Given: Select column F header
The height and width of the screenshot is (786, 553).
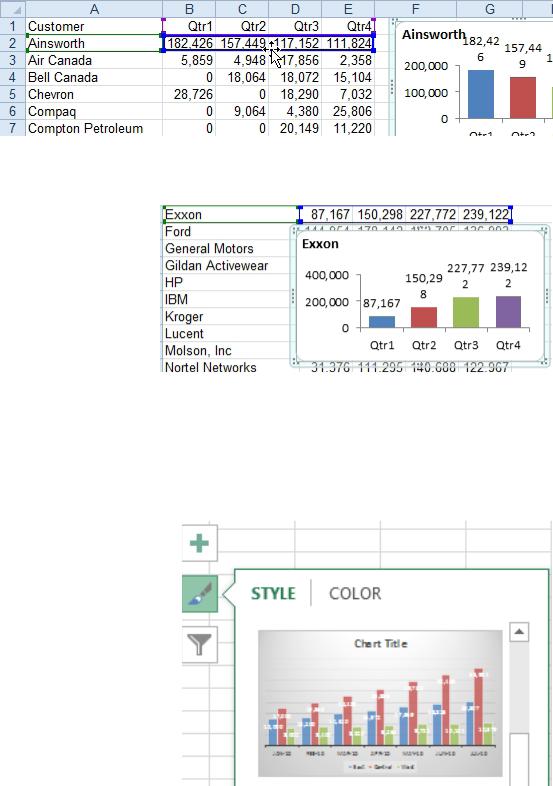Looking at the screenshot, I should pyautogui.click(x=416, y=9).
